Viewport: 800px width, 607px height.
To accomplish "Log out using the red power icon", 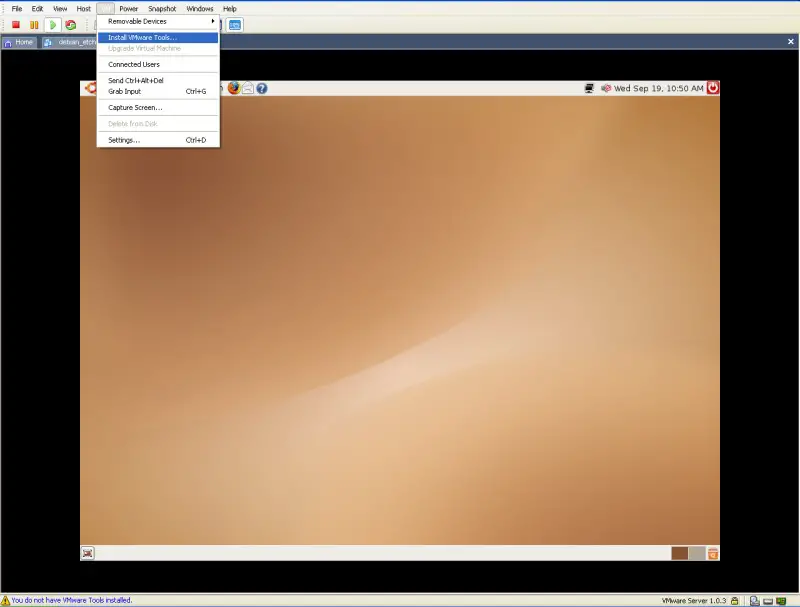I will tap(712, 88).
